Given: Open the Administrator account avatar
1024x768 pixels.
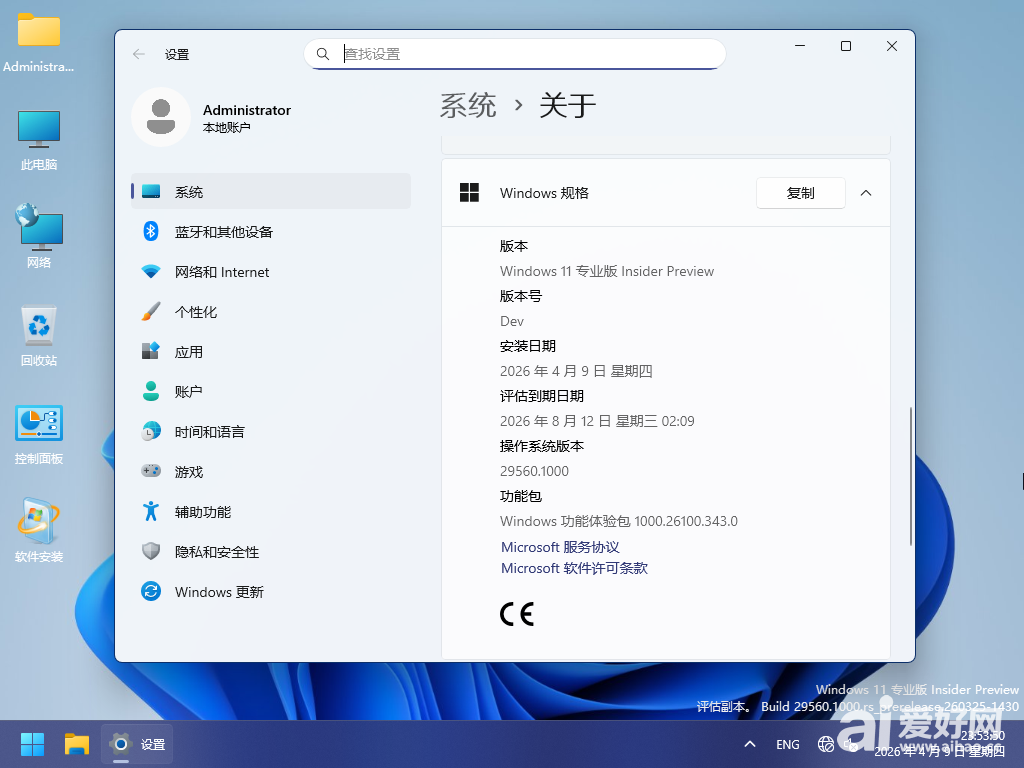Looking at the screenshot, I should (161, 117).
